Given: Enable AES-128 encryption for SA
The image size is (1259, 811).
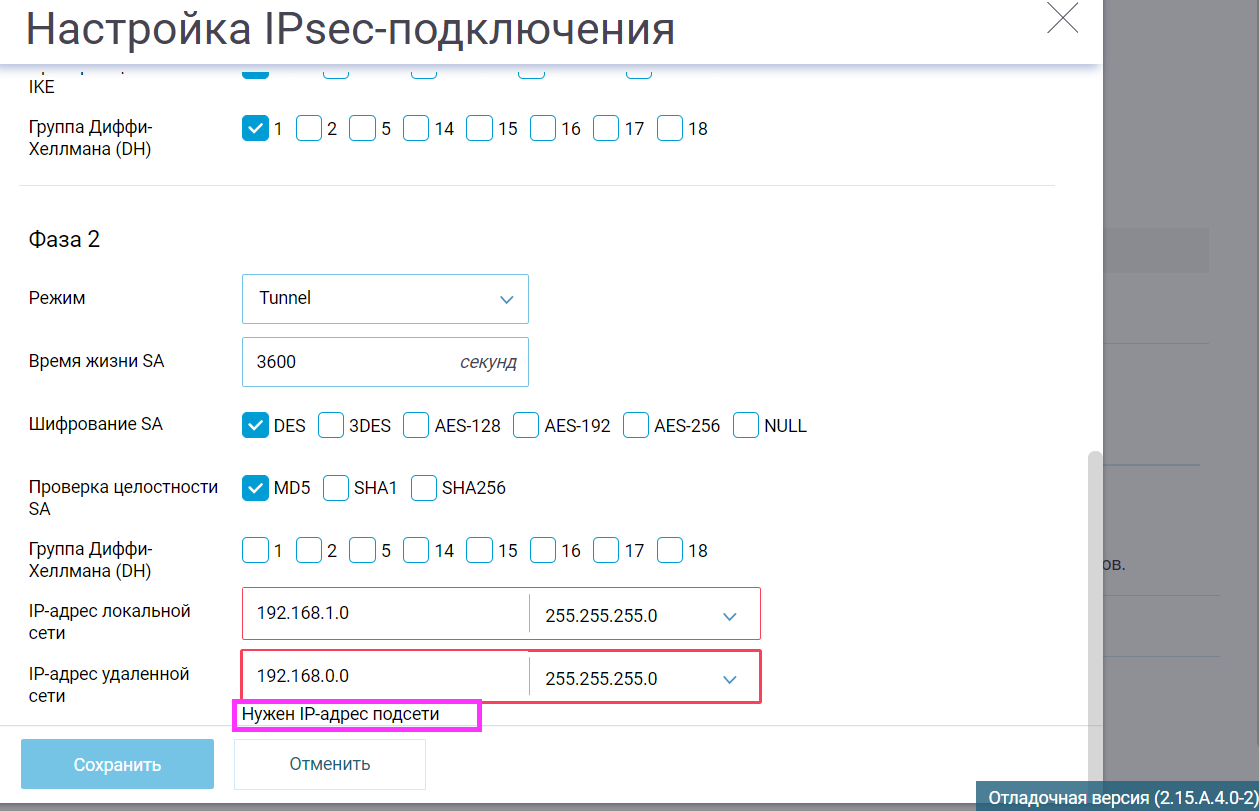Looking at the screenshot, I should [x=417, y=425].
